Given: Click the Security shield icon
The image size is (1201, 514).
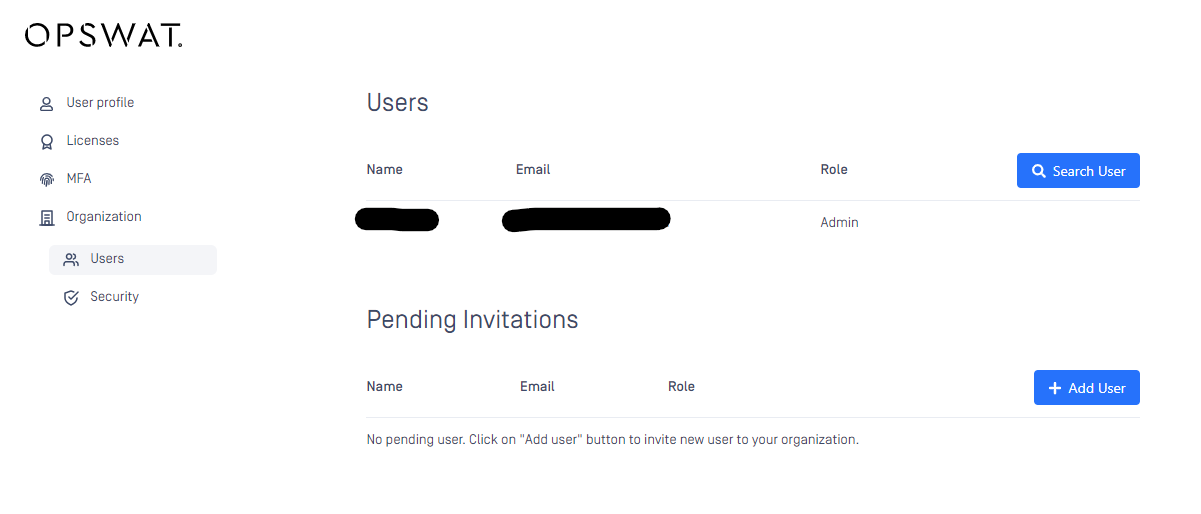Looking at the screenshot, I should coord(70,297).
